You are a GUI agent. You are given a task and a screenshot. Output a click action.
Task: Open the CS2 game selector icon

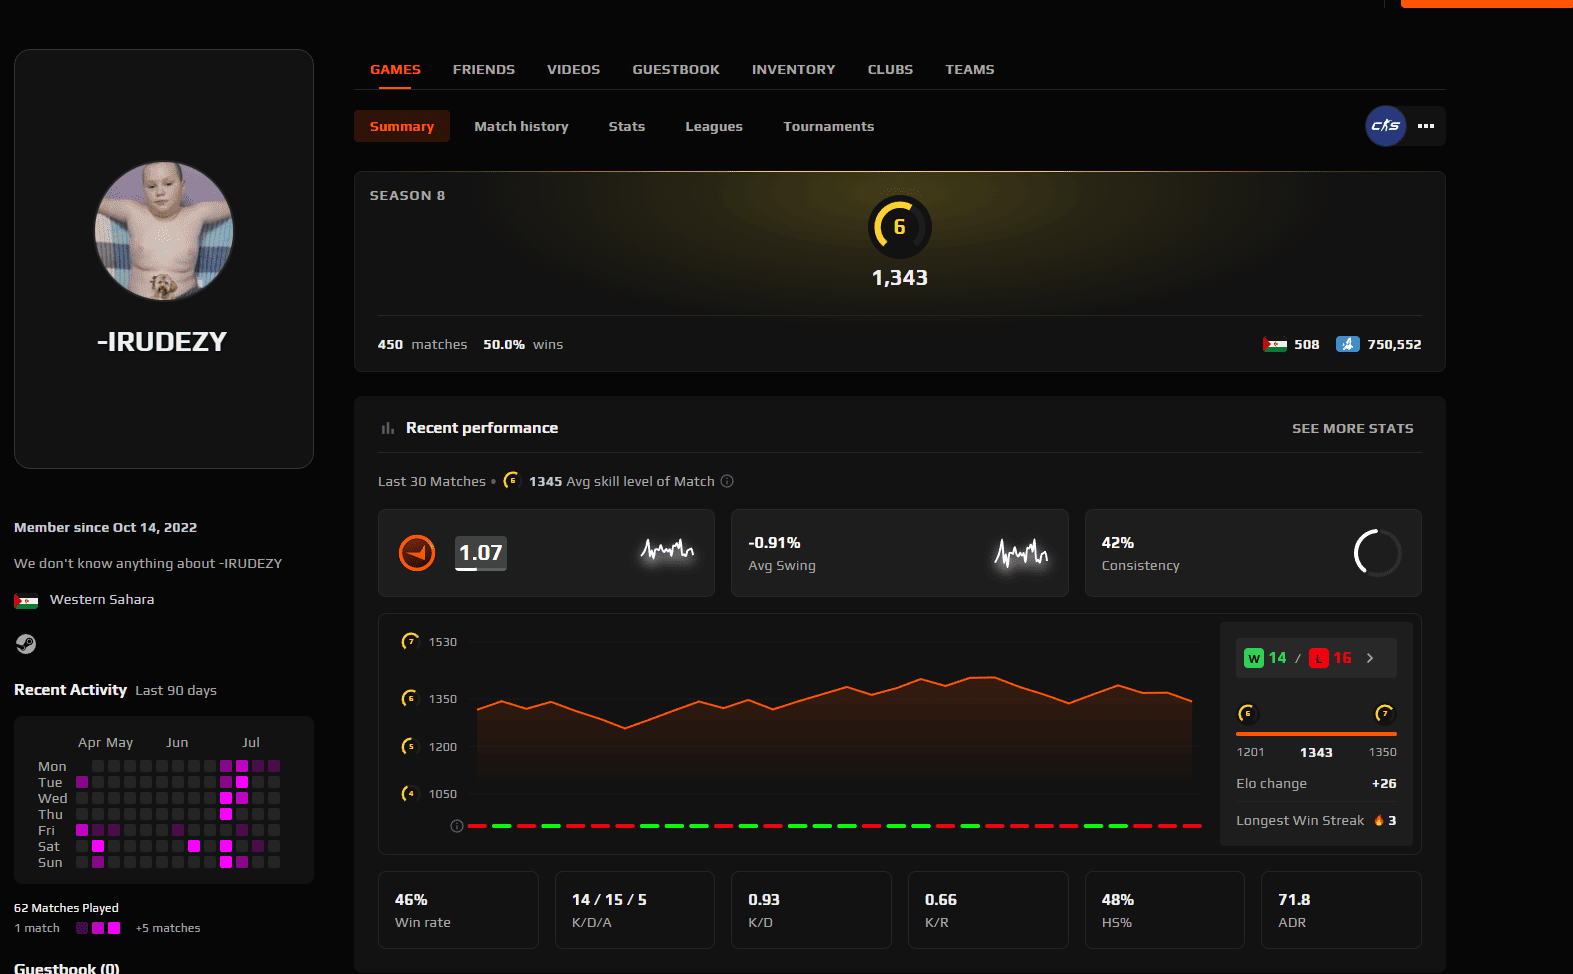pyautogui.click(x=1386, y=126)
